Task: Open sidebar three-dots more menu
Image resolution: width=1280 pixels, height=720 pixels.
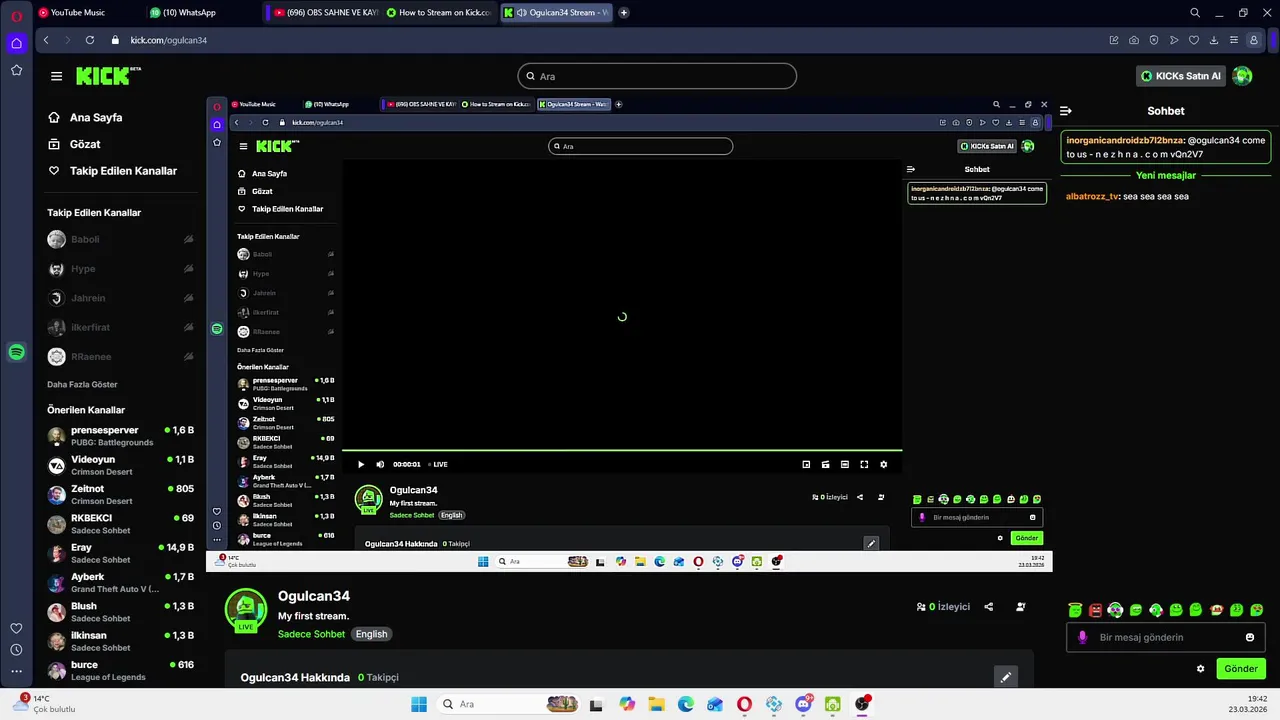Action: 17,671
